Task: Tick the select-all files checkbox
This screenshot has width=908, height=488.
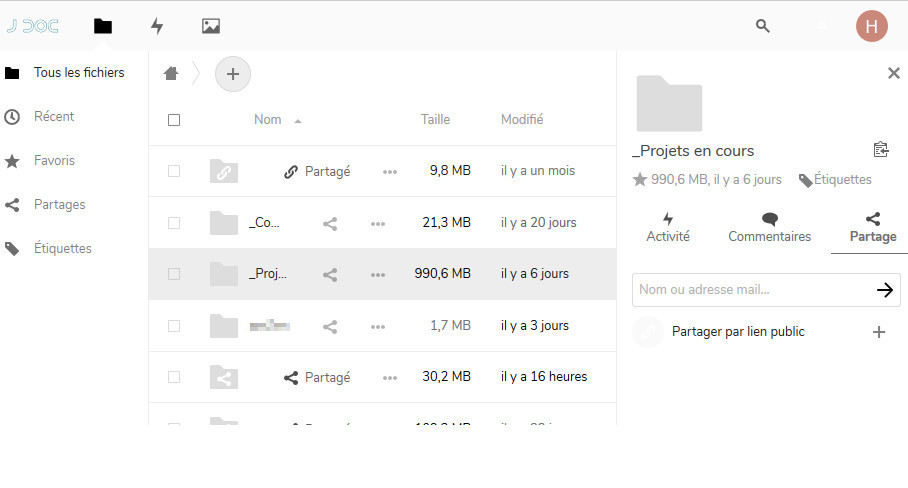Action: pyautogui.click(x=174, y=120)
